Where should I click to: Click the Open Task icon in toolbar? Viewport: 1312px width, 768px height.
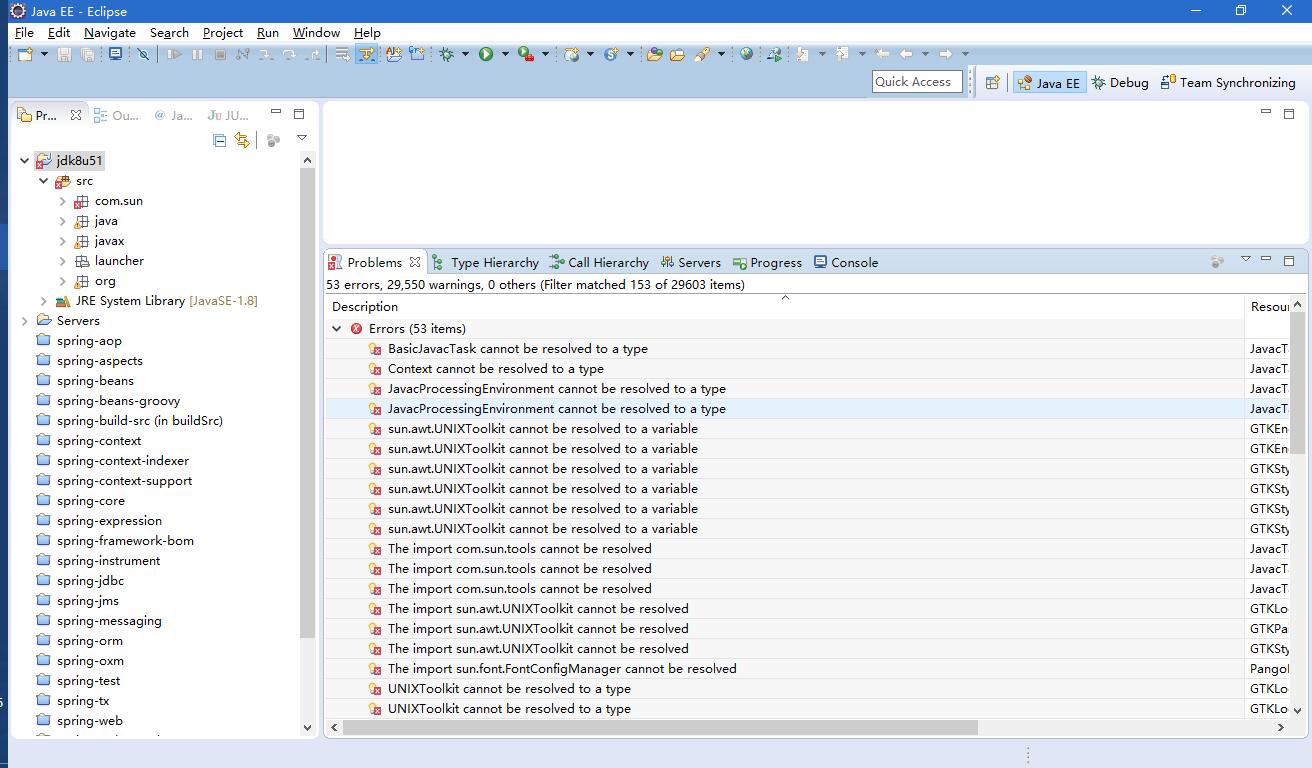tap(677, 54)
